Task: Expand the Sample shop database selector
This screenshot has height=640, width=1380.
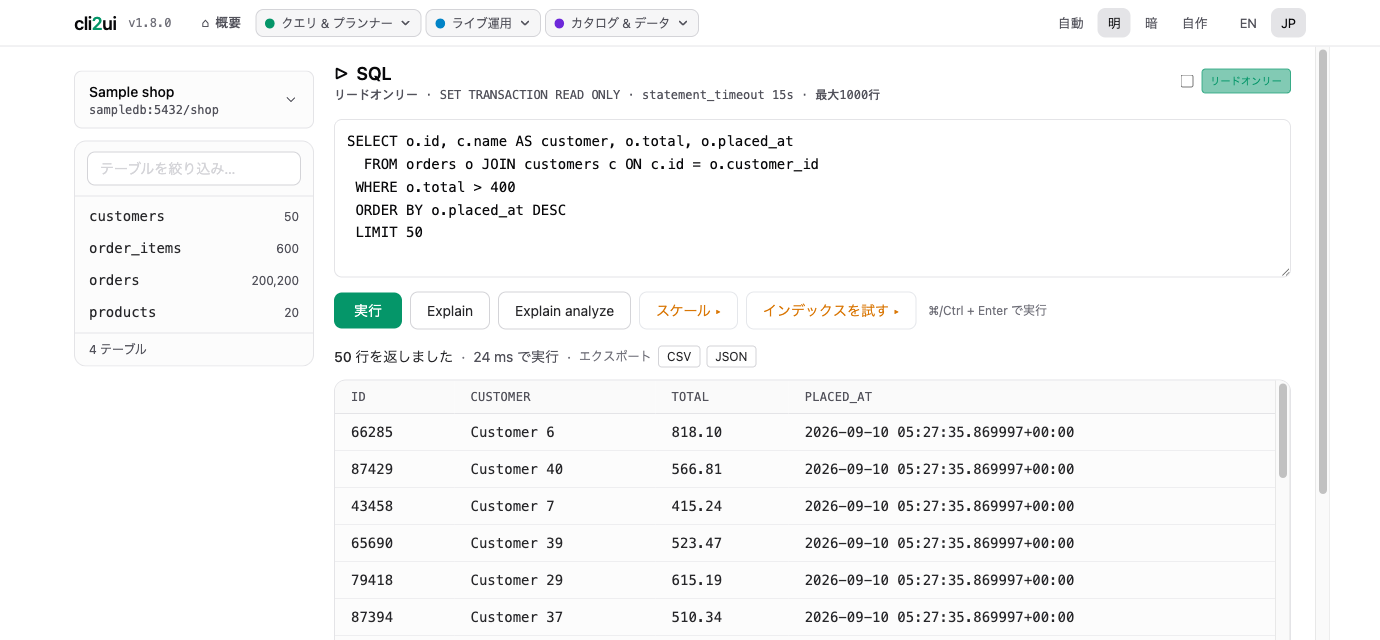Action: tap(194, 100)
